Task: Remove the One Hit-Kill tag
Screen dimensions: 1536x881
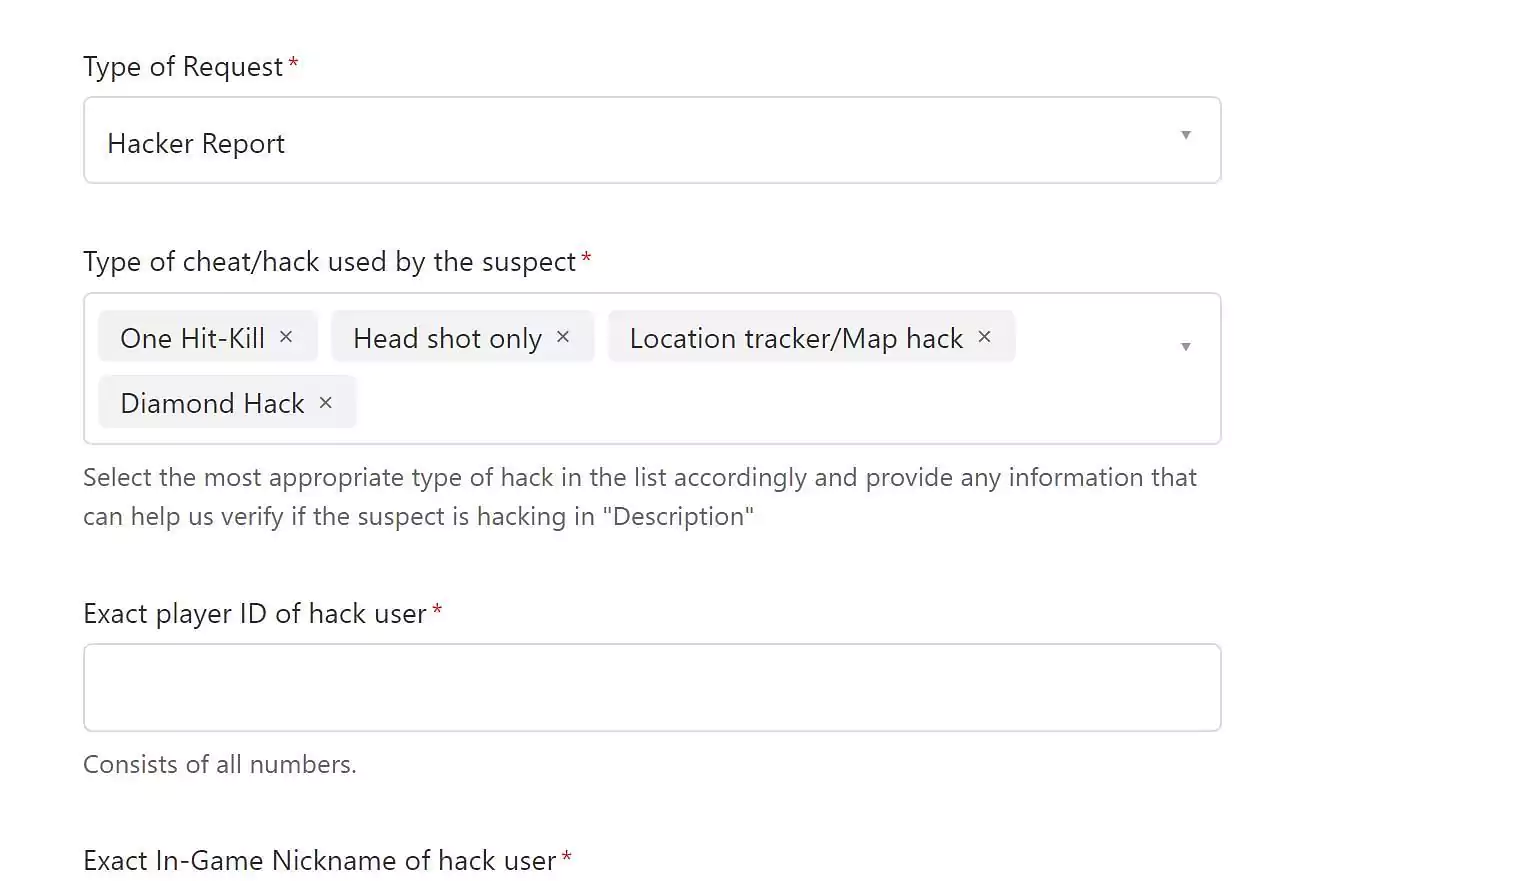Action: (286, 337)
